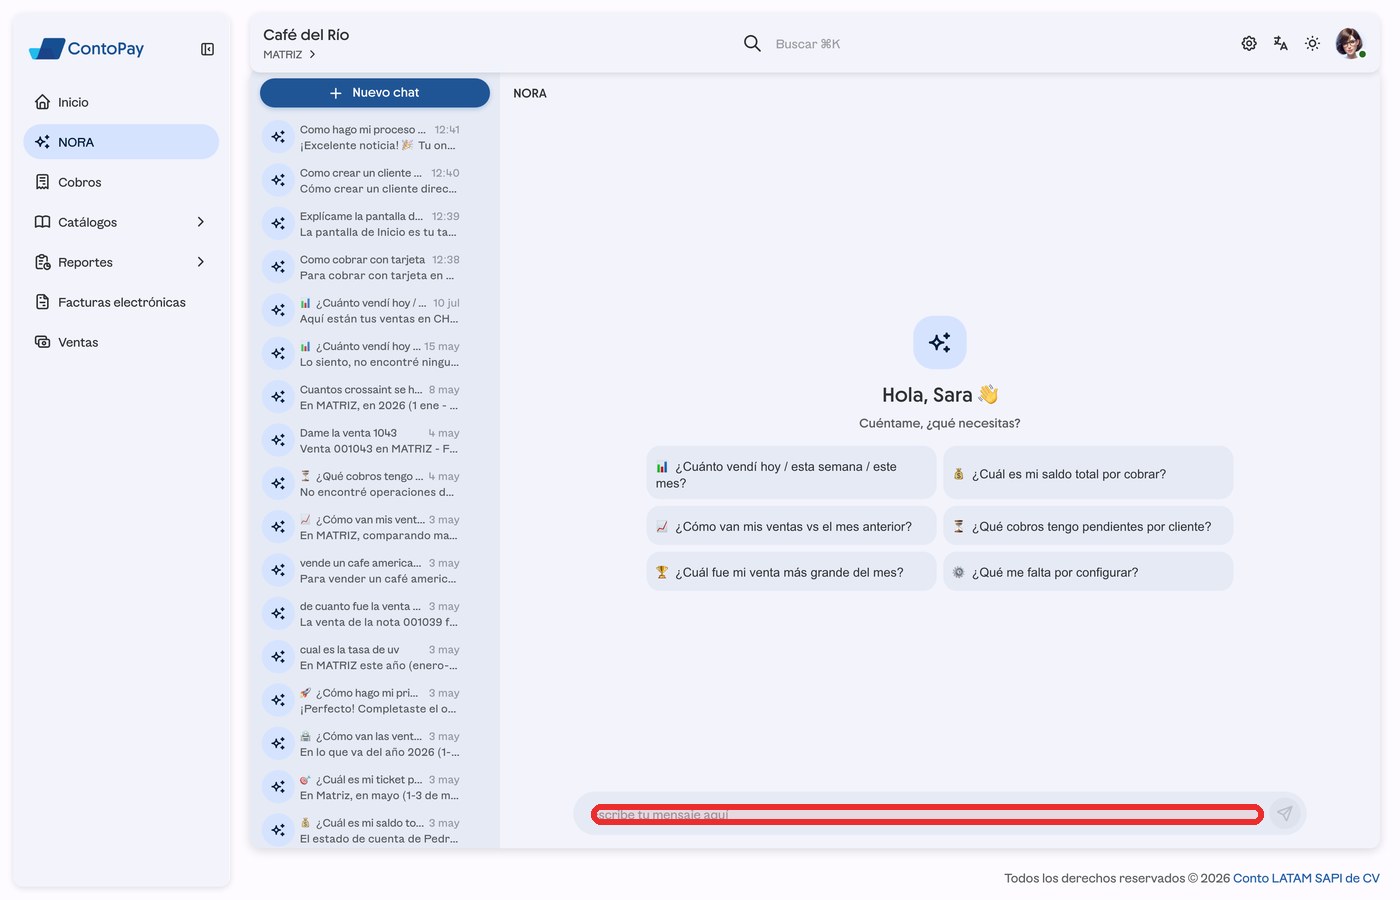
Task: Ask '¿Qué cobros tengo pendientes por cliente?'
Action: pyautogui.click(x=1088, y=526)
